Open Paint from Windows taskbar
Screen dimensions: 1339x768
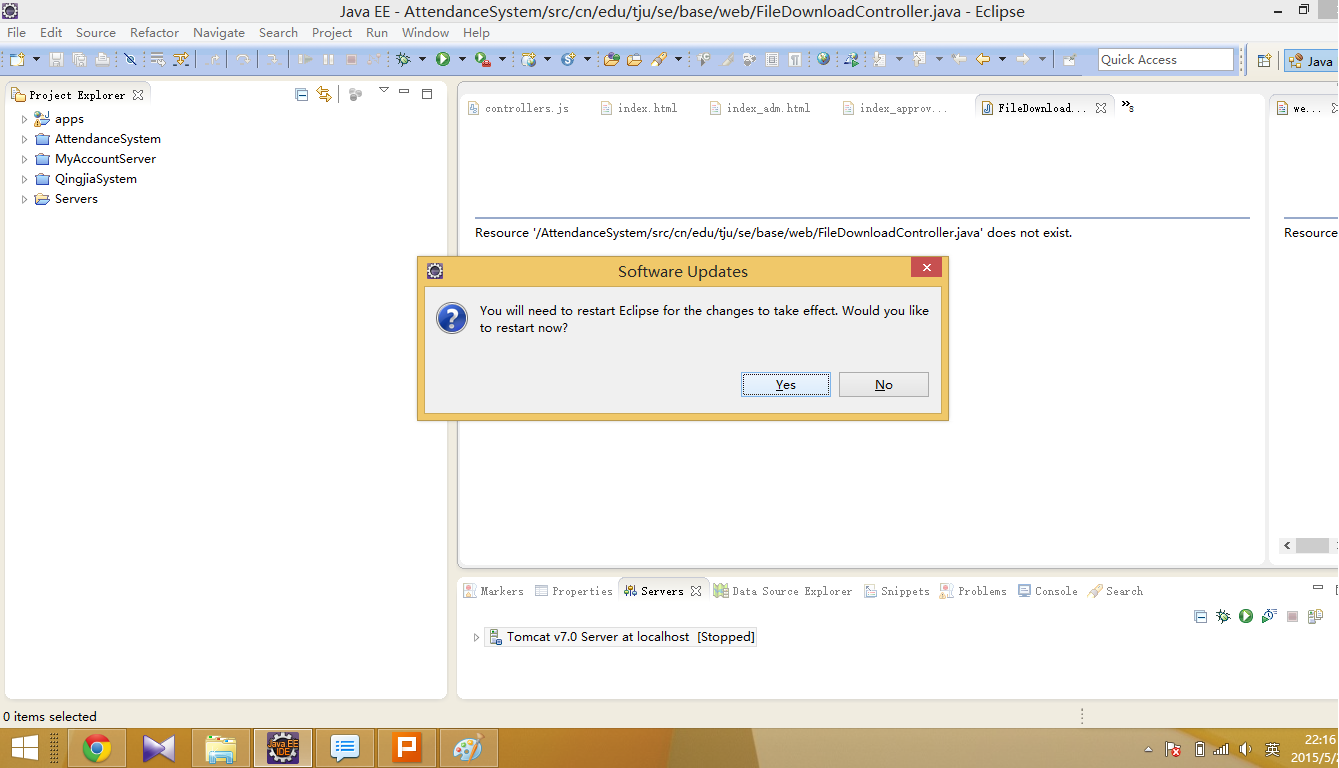click(x=468, y=748)
